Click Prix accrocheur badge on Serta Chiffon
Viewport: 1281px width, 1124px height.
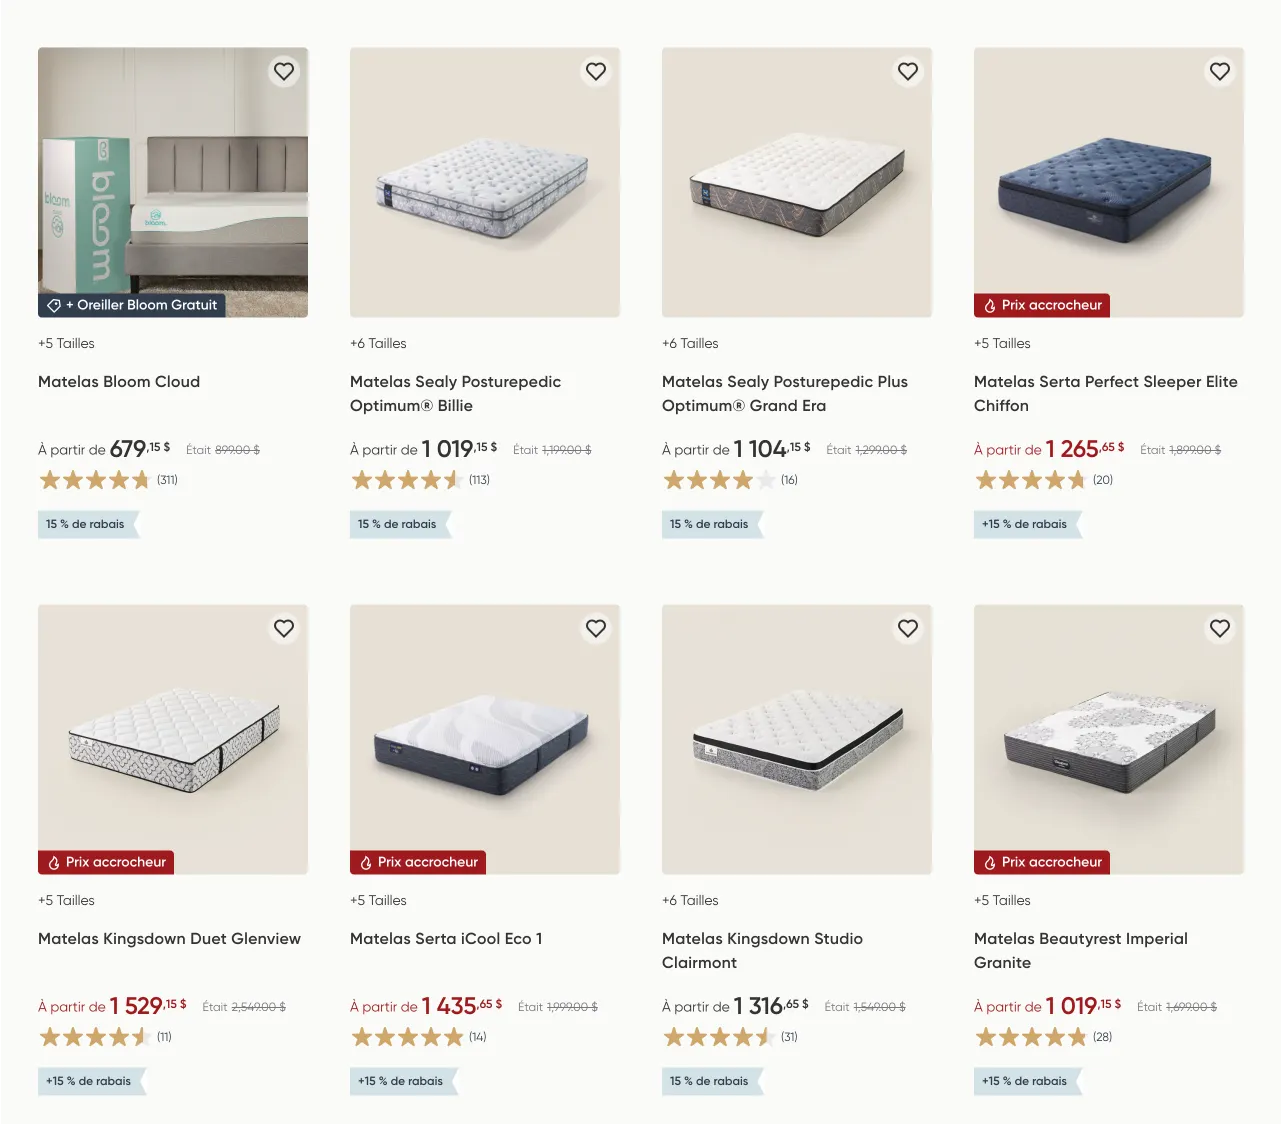pos(1042,306)
